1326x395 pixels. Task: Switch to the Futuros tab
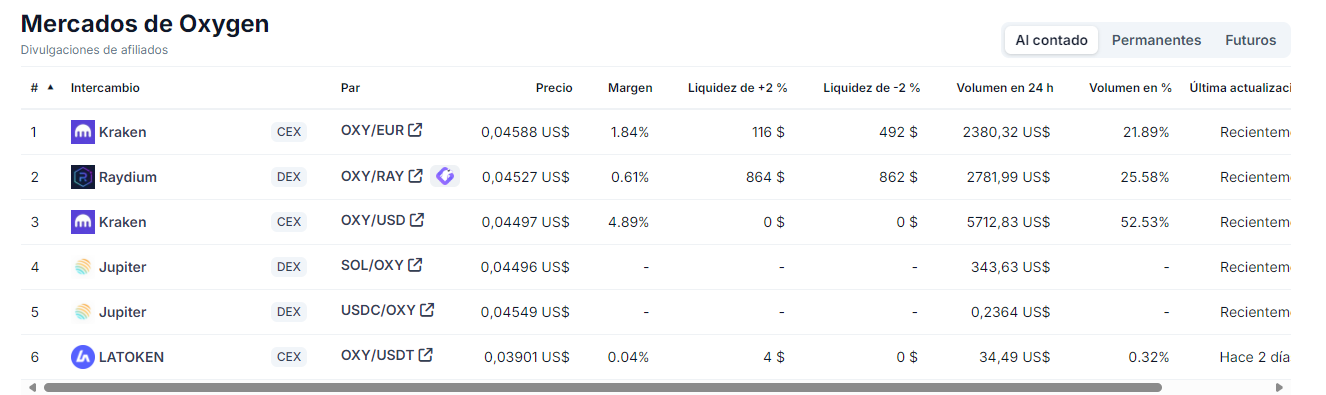1250,40
